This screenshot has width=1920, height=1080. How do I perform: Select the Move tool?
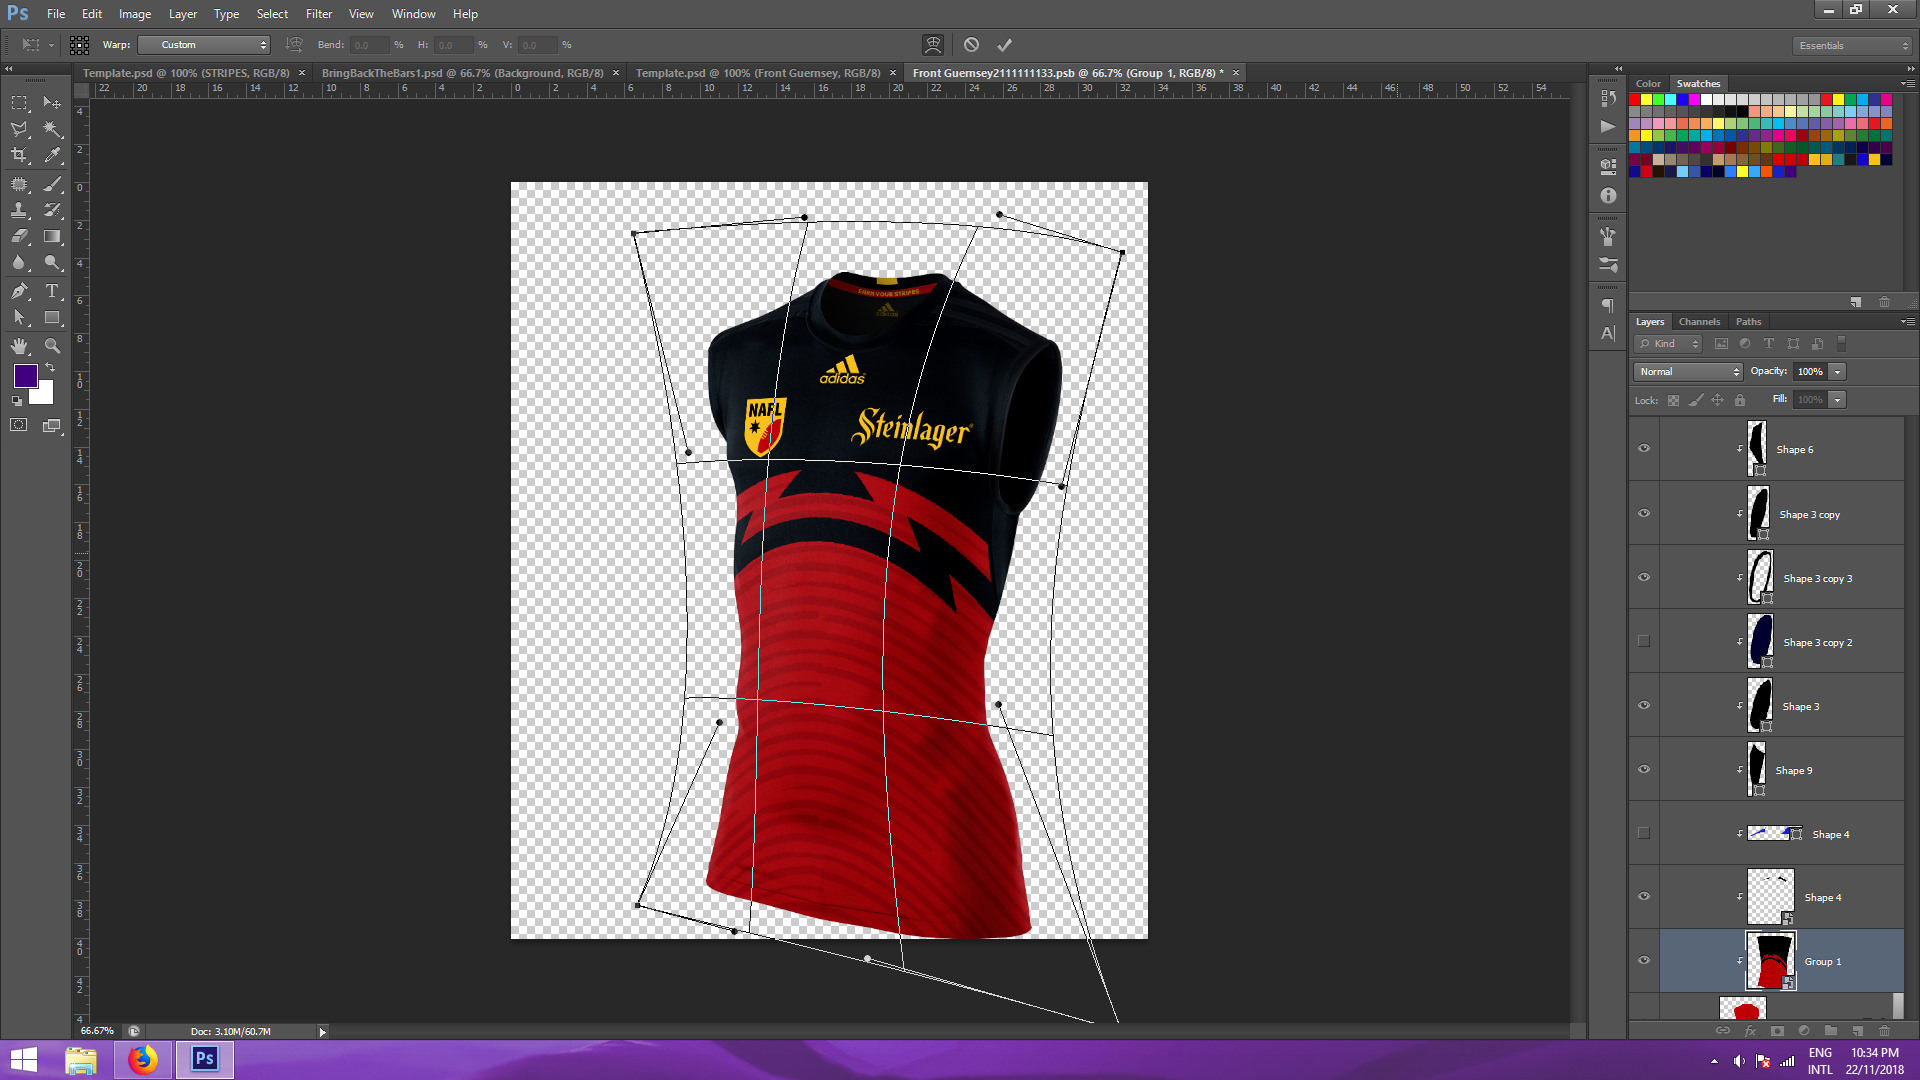coord(52,103)
